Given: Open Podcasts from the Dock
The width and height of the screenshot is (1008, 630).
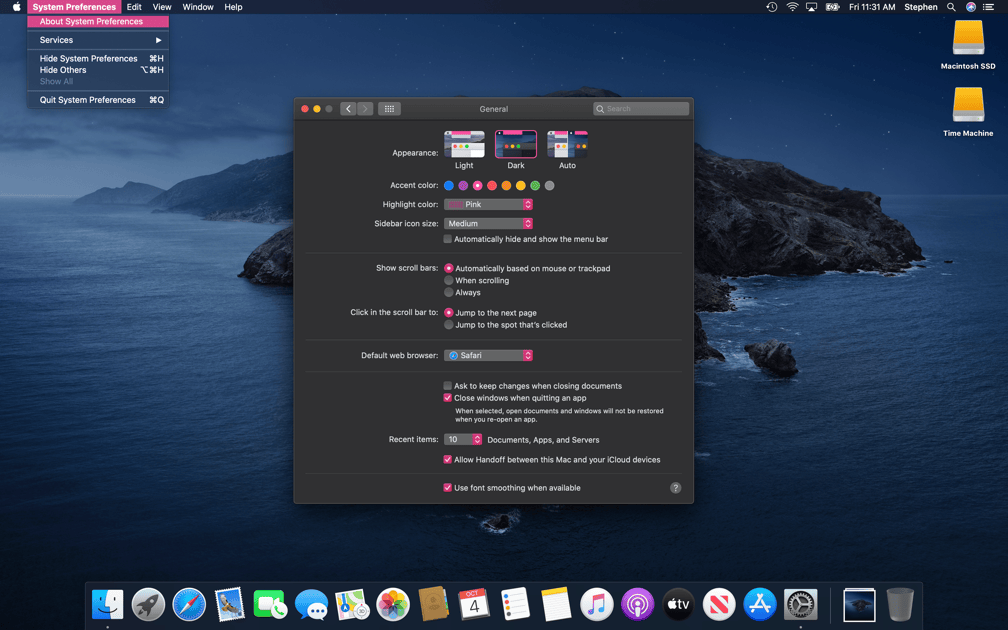Looking at the screenshot, I should [638, 604].
